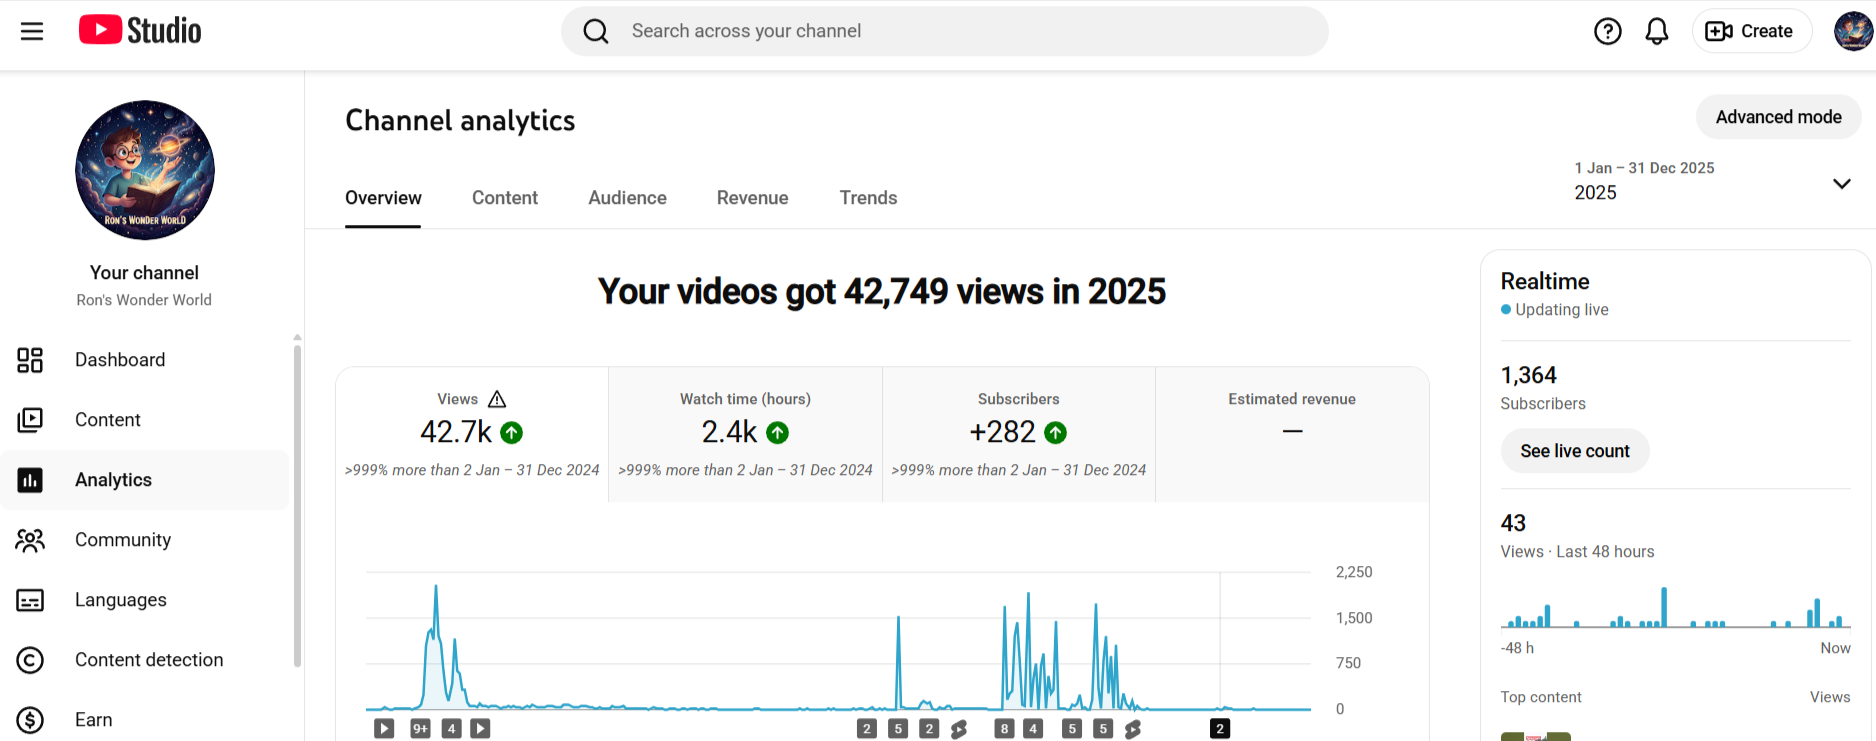Click the YouTube Studio logo

140,31
